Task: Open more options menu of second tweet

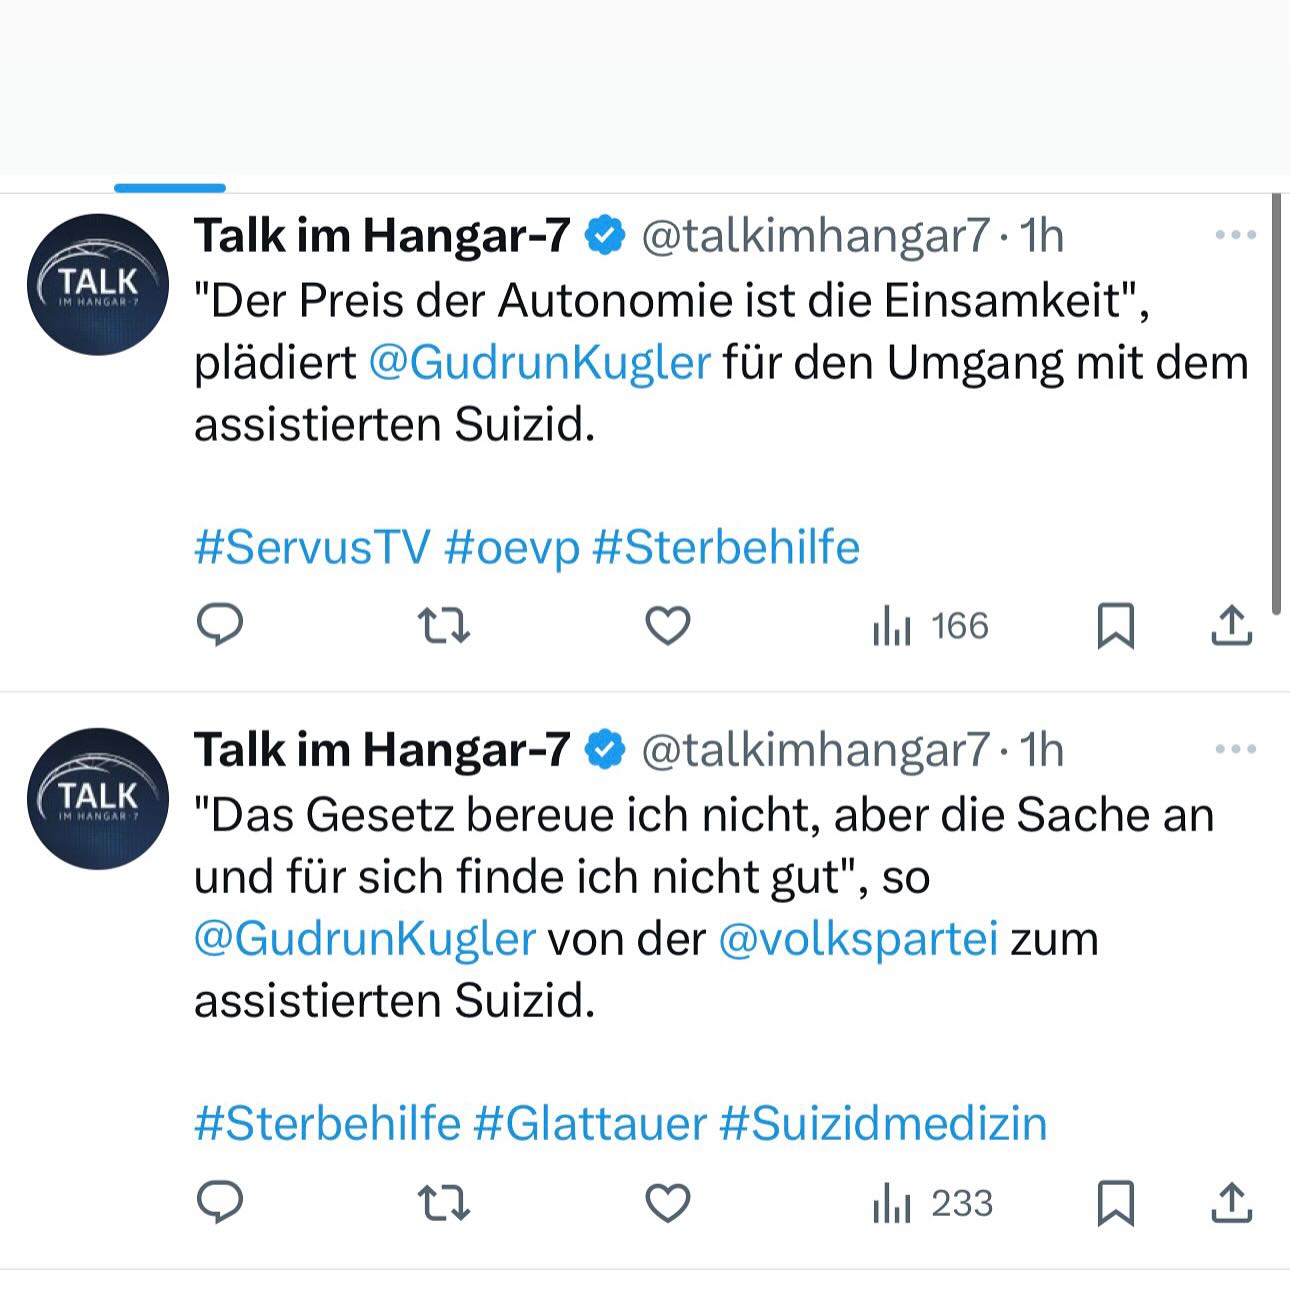Action: pos(1235,749)
